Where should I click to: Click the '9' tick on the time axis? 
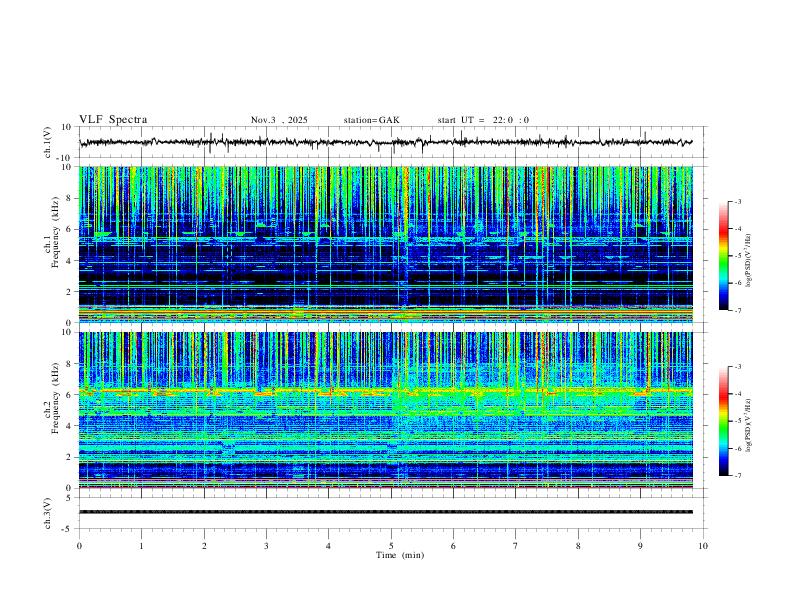pyautogui.click(x=640, y=546)
